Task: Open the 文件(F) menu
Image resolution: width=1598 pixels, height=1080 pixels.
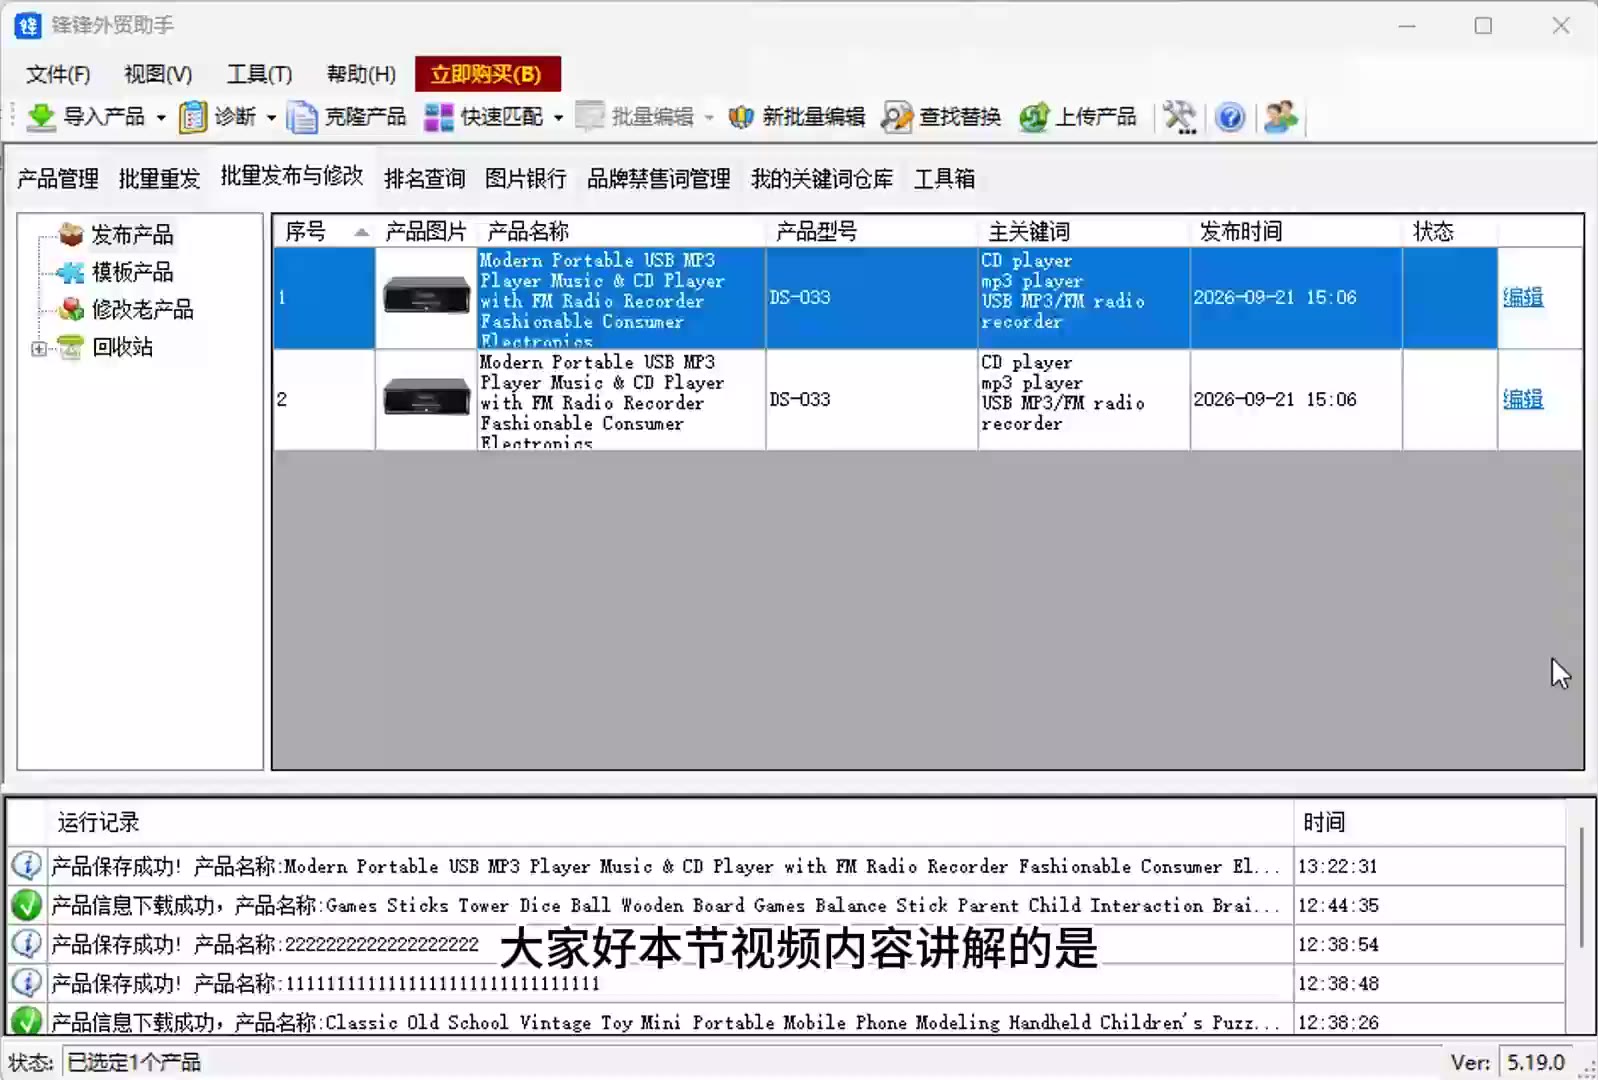Action: pyautogui.click(x=58, y=74)
